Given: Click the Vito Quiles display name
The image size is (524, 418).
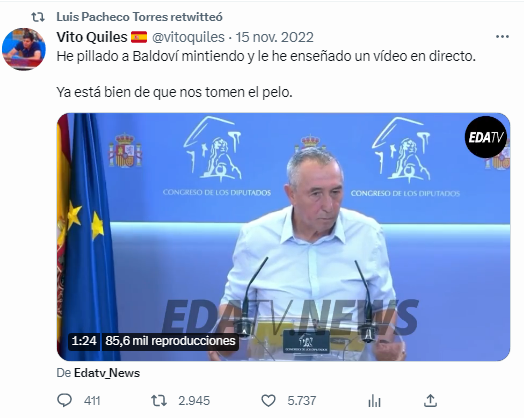Looking at the screenshot, I should pyautogui.click(x=92, y=37).
